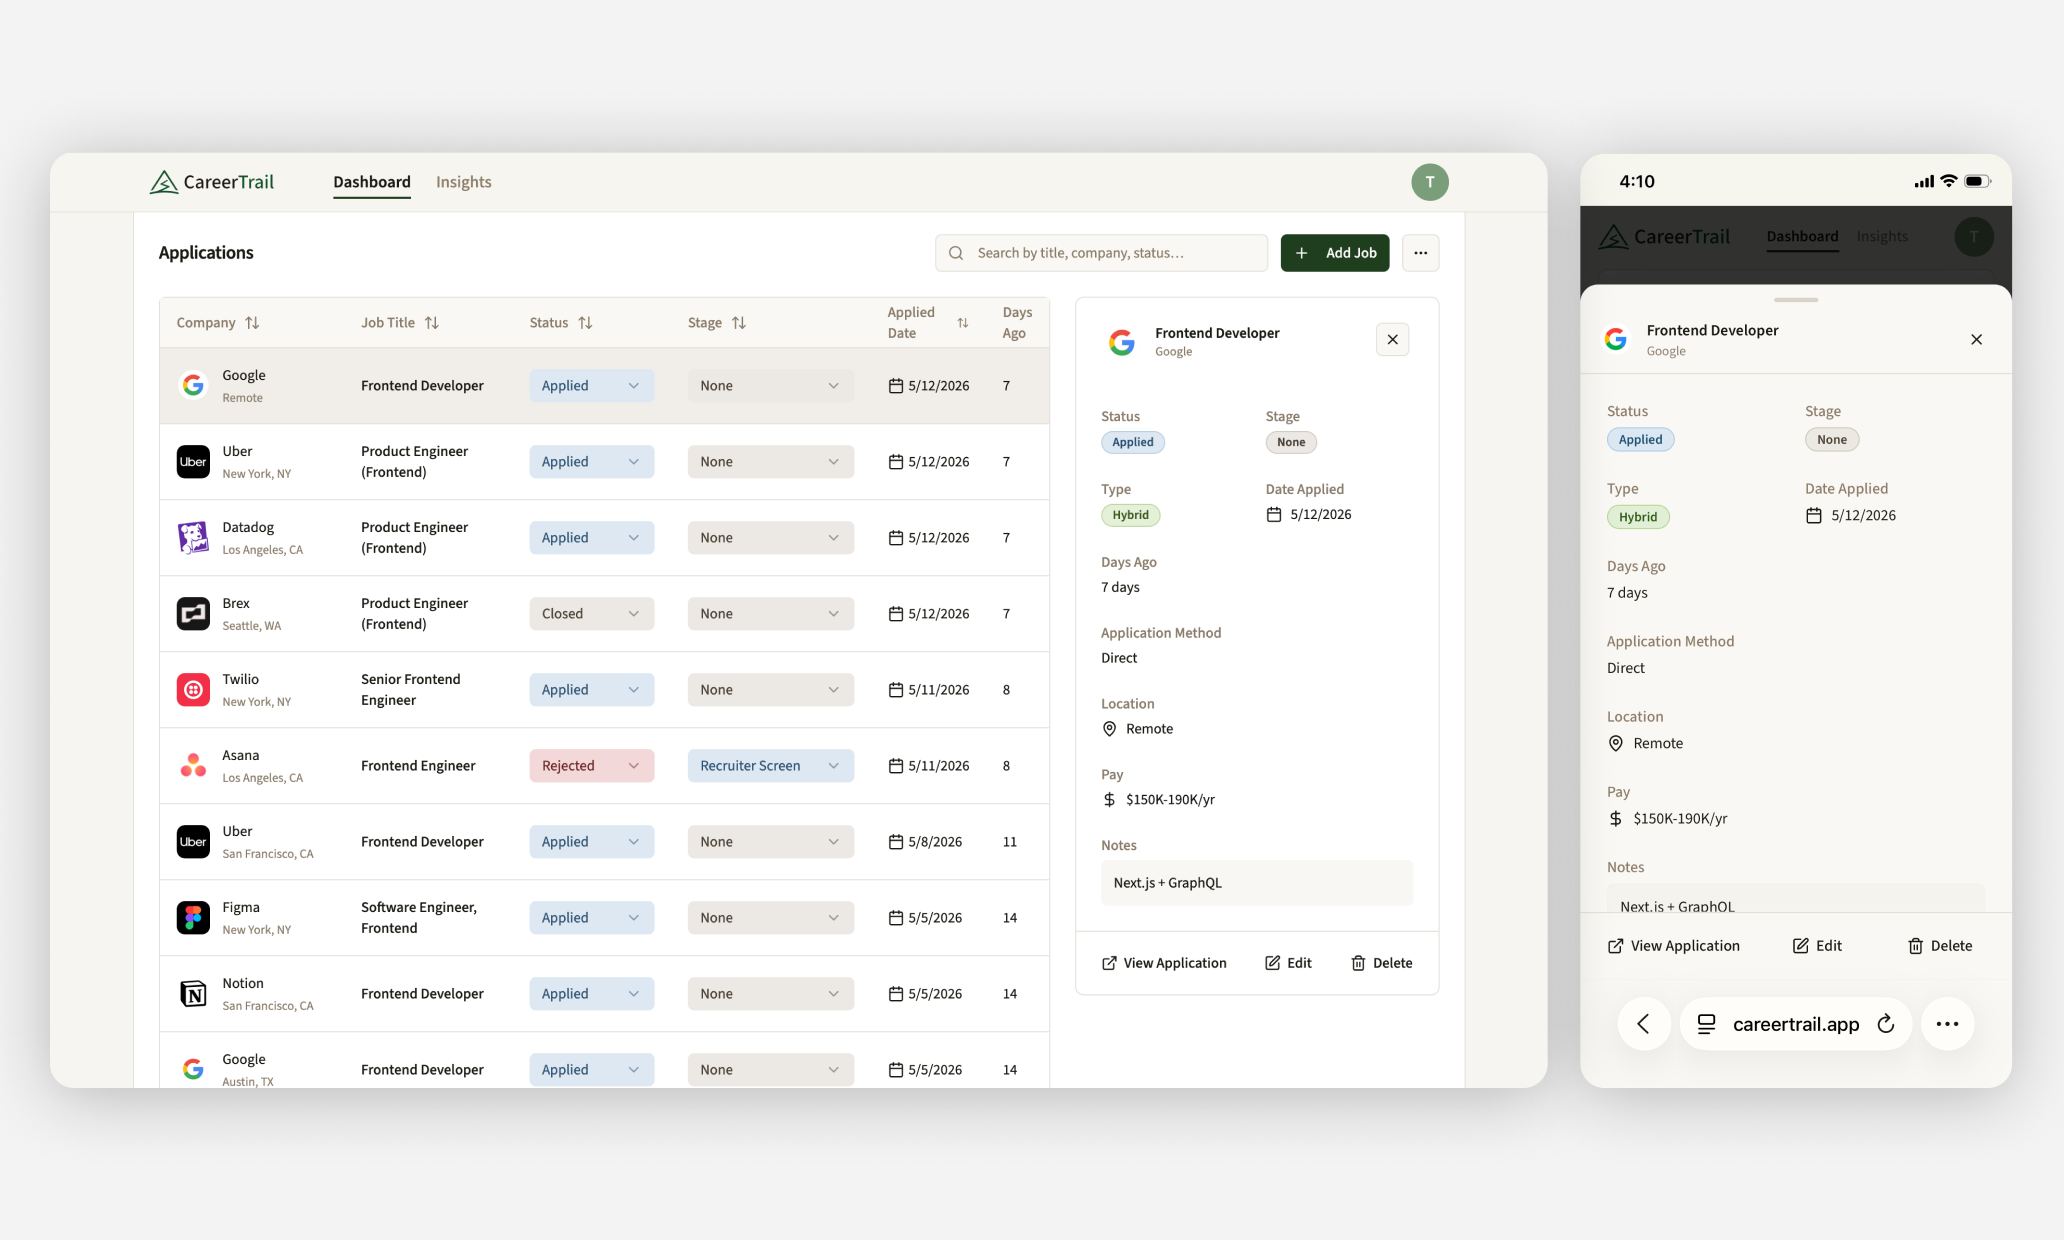Click the Google logo in the Remote row
The height and width of the screenshot is (1240, 2064).
[x=193, y=385]
